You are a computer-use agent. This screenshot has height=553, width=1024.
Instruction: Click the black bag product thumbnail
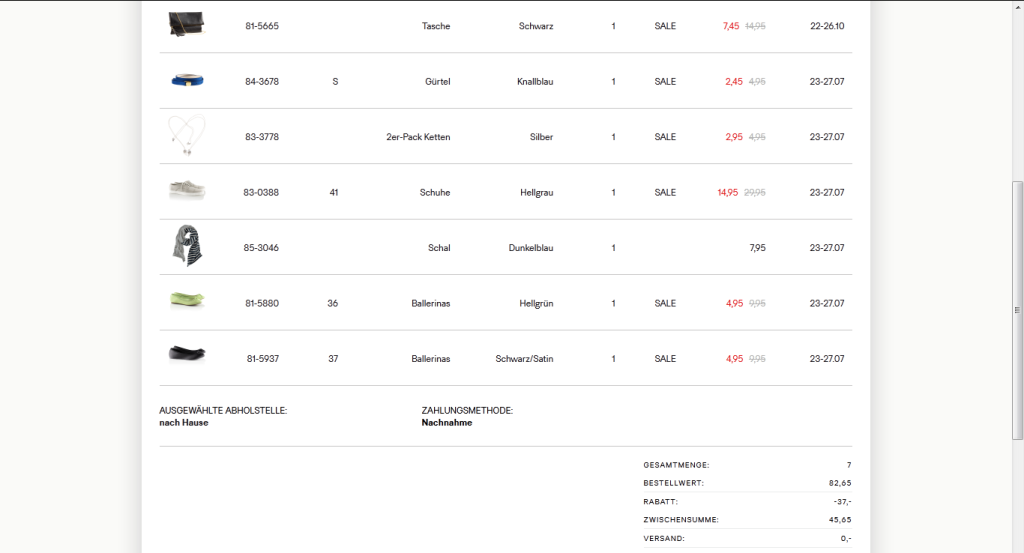pos(187,25)
